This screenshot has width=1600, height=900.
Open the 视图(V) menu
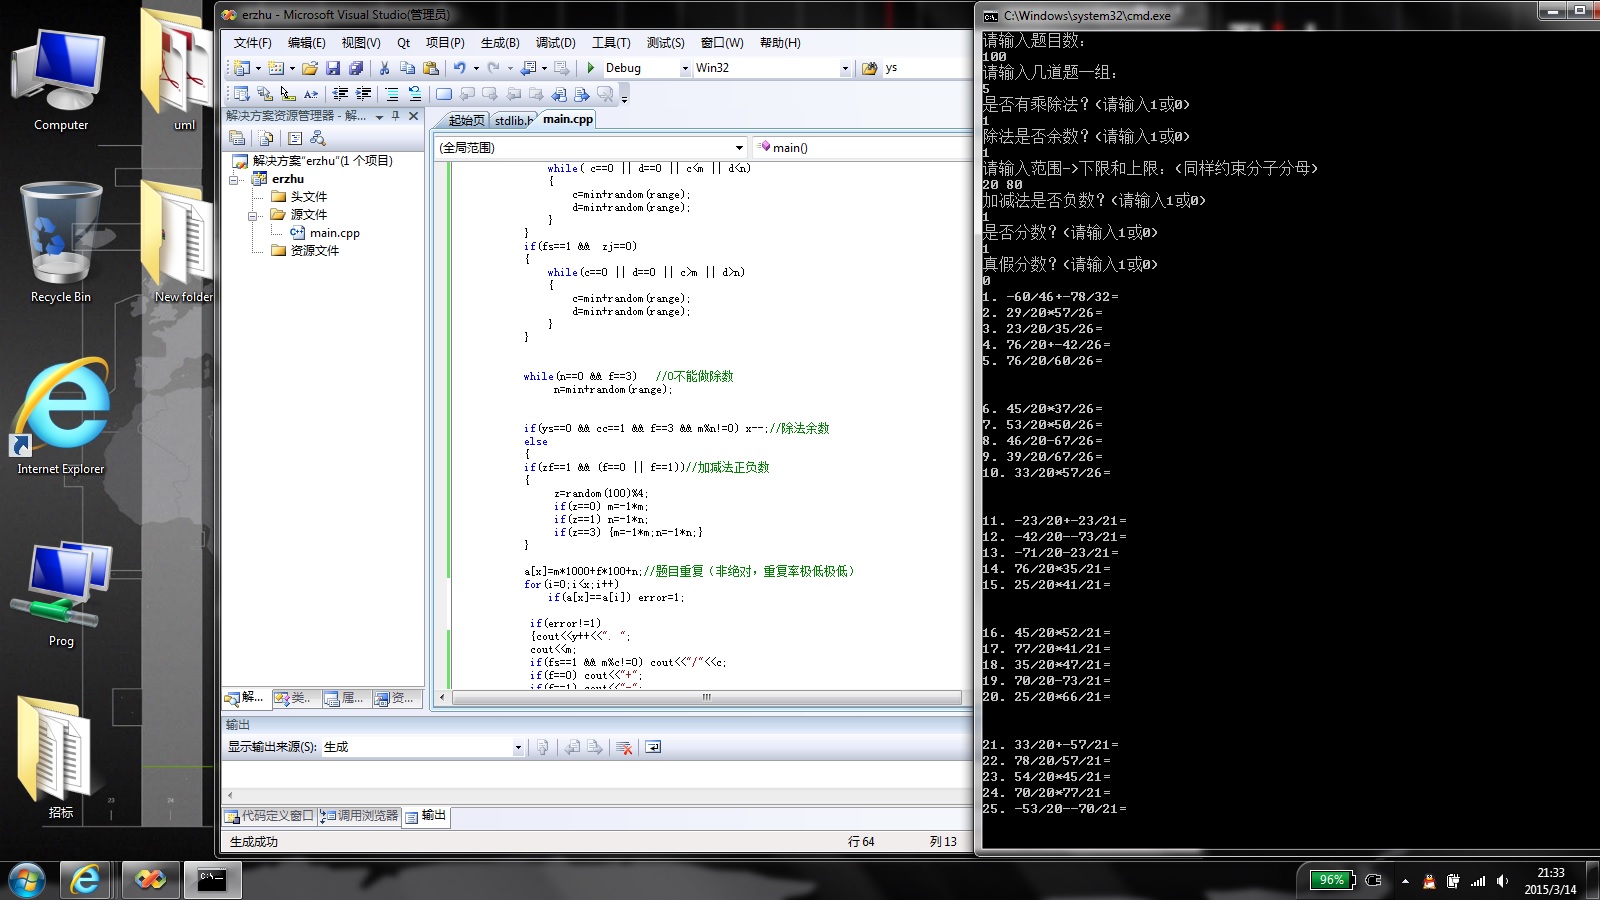tap(361, 42)
